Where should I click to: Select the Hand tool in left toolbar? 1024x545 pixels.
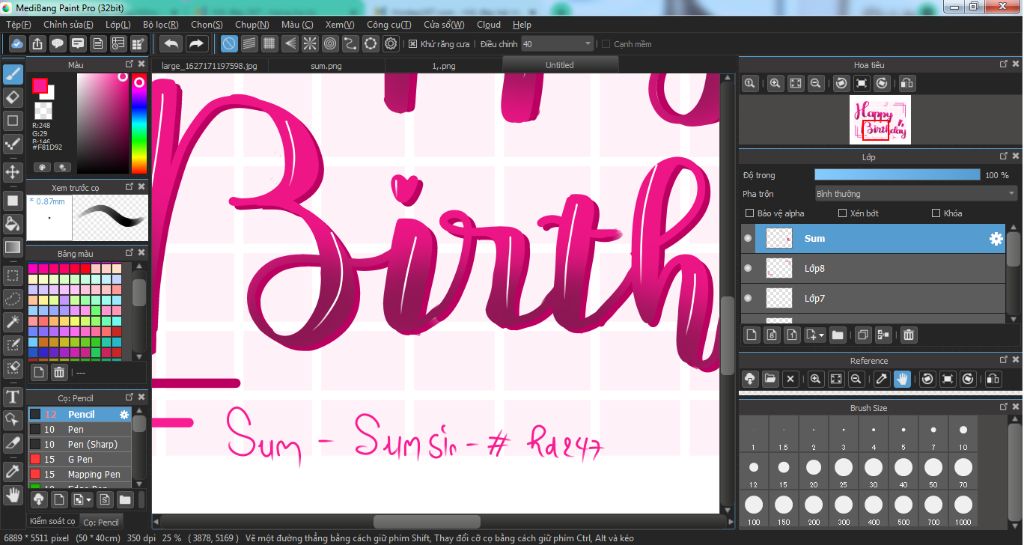pyautogui.click(x=12, y=495)
